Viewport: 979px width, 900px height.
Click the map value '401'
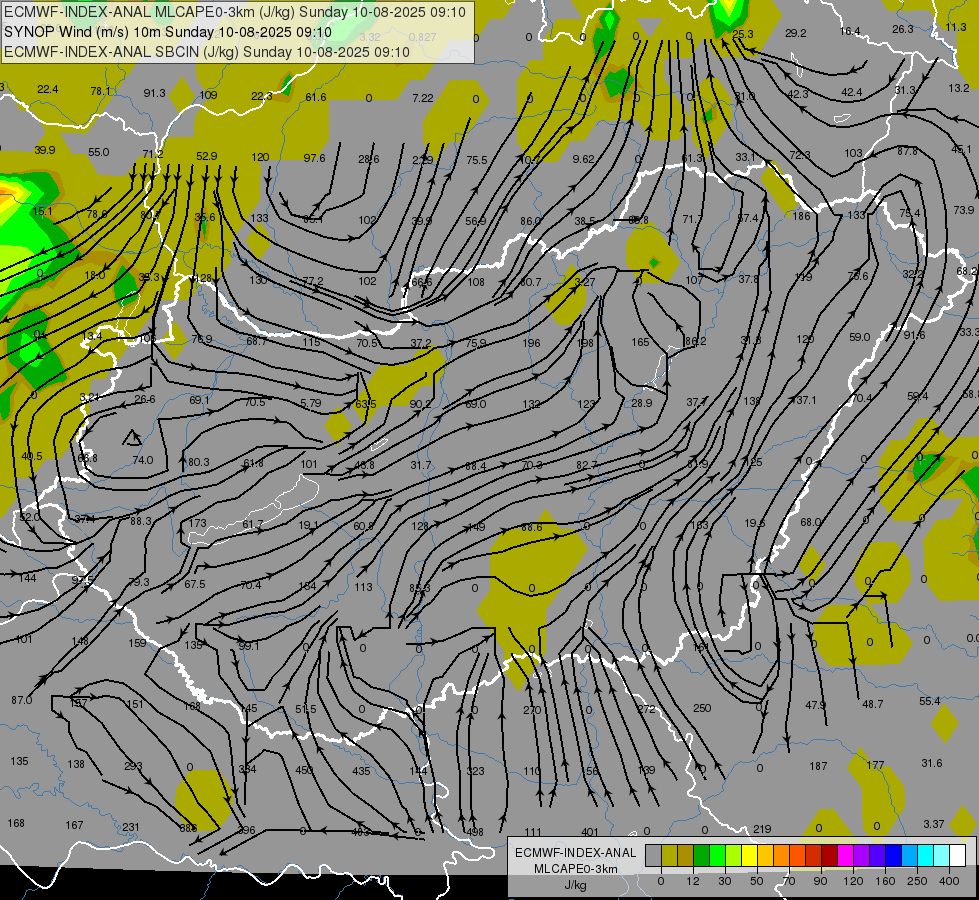pos(589,832)
